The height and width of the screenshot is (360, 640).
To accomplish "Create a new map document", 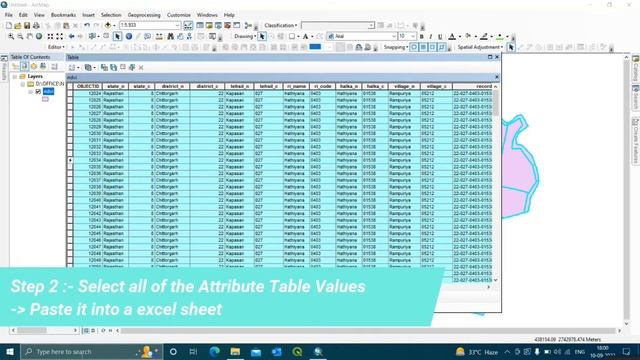I will [9, 26].
